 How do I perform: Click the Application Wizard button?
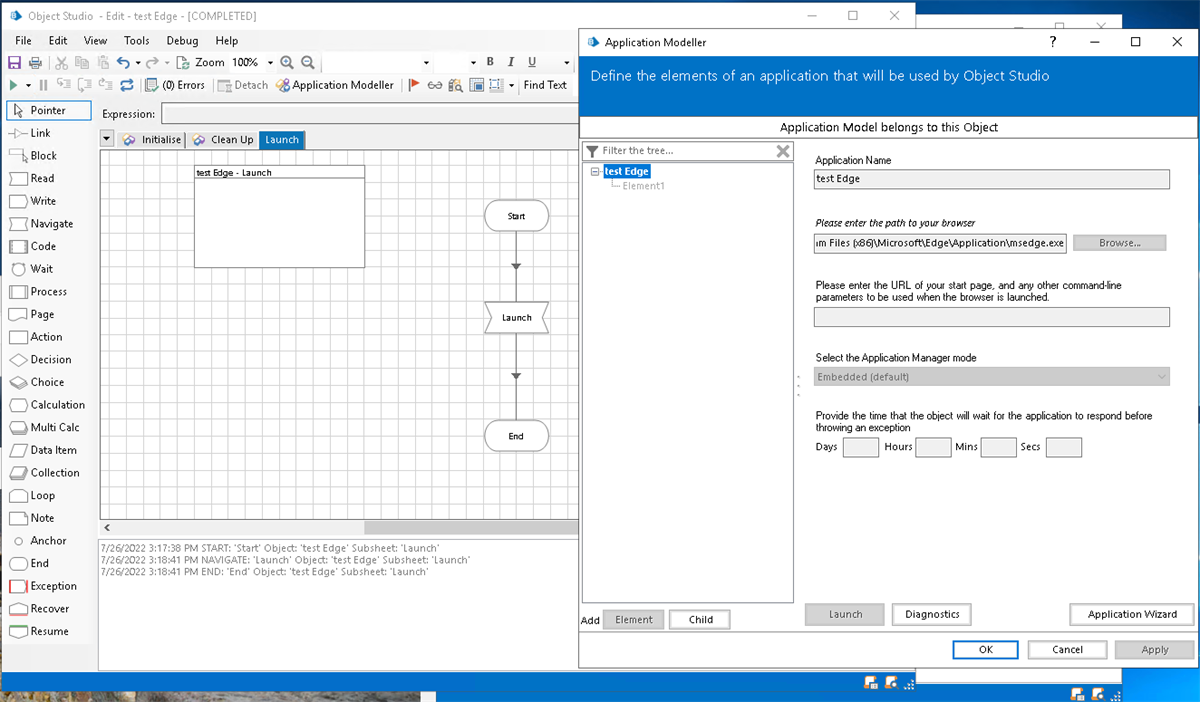(x=1131, y=614)
